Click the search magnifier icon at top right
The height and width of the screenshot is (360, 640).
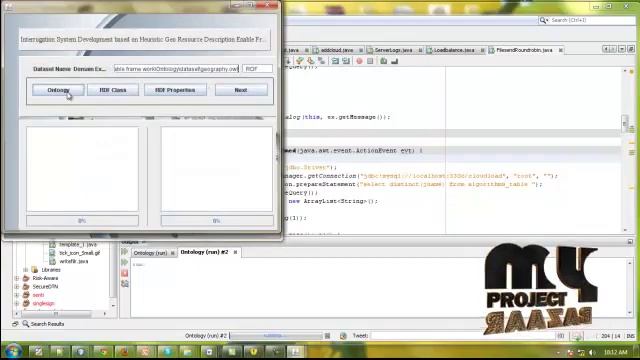tap(543, 20)
